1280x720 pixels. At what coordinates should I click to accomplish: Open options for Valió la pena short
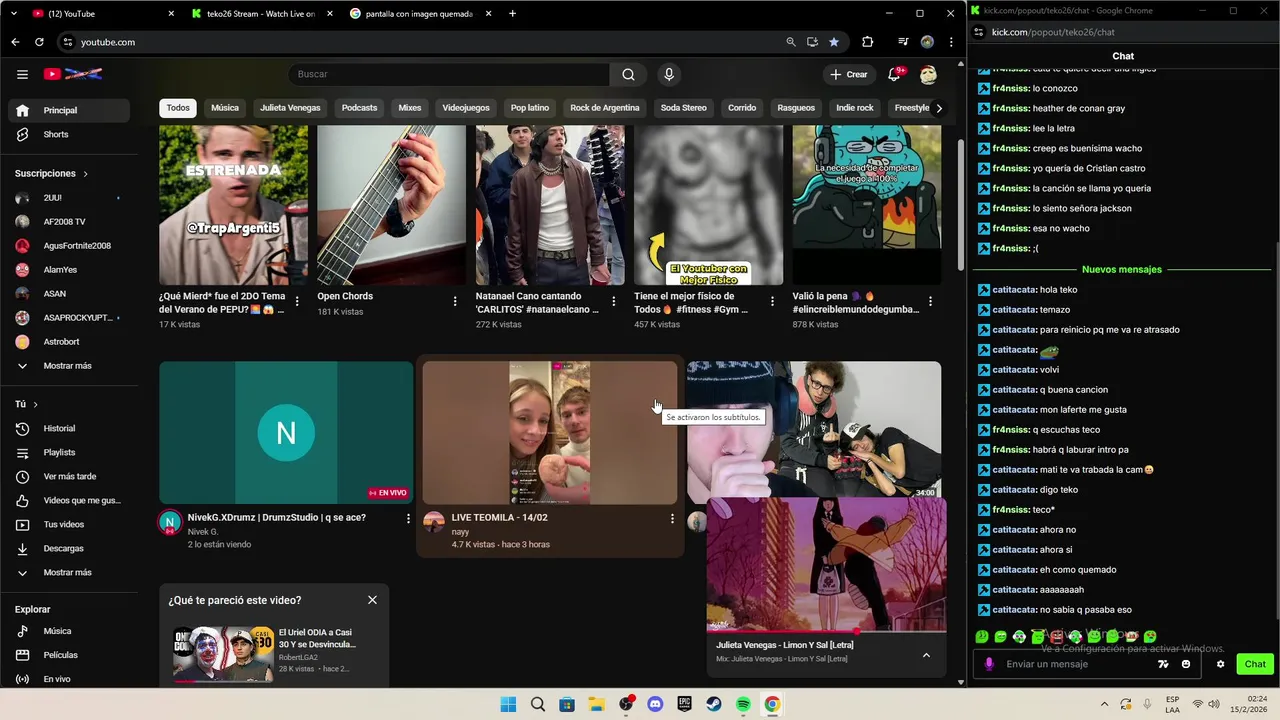pos(931,301)
